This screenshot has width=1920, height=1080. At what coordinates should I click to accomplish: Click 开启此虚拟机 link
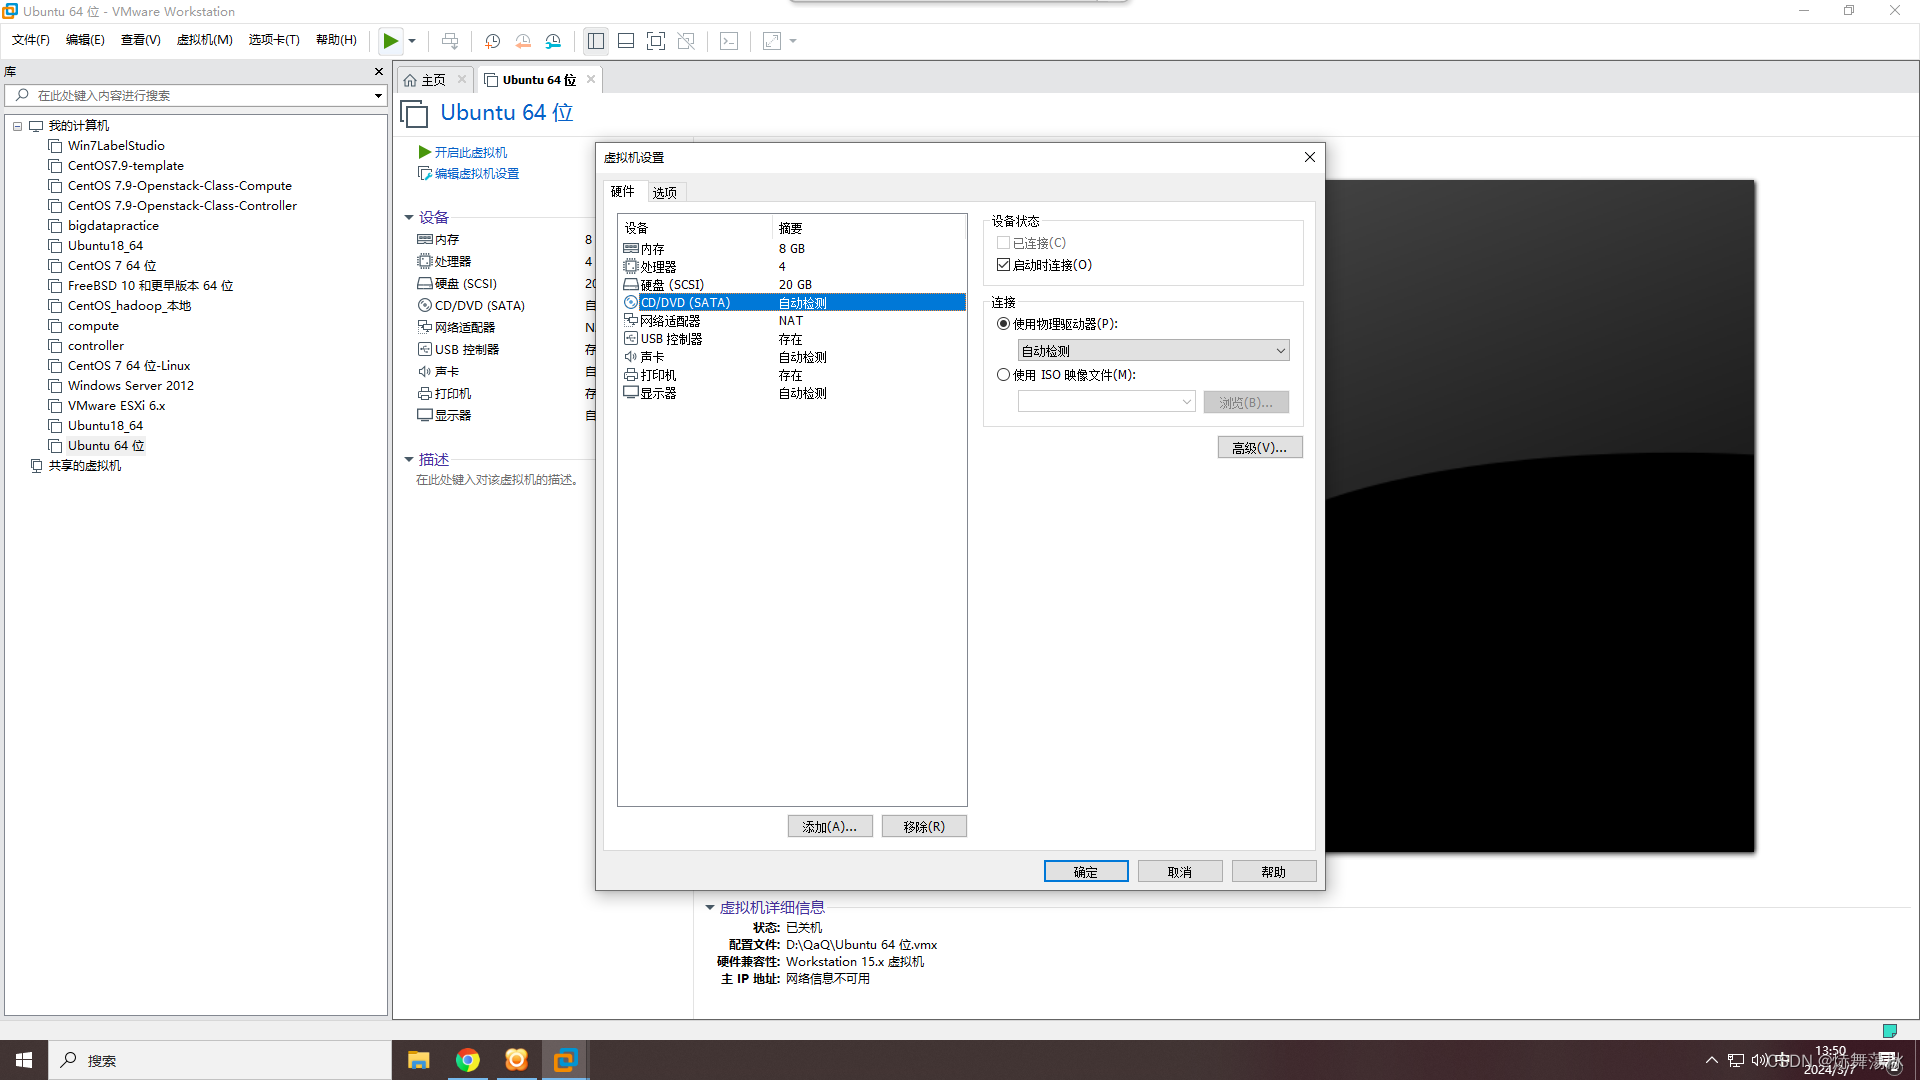470,152
